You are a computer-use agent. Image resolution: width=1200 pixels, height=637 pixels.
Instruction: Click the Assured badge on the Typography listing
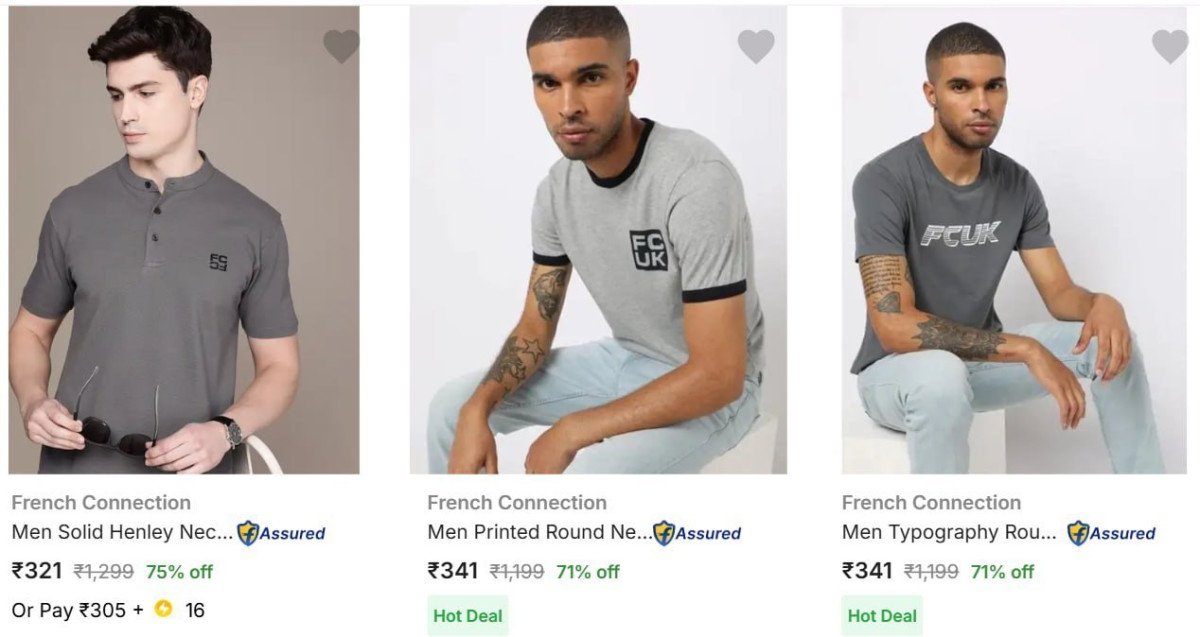pyautogui.click(x=1113, y=535)
